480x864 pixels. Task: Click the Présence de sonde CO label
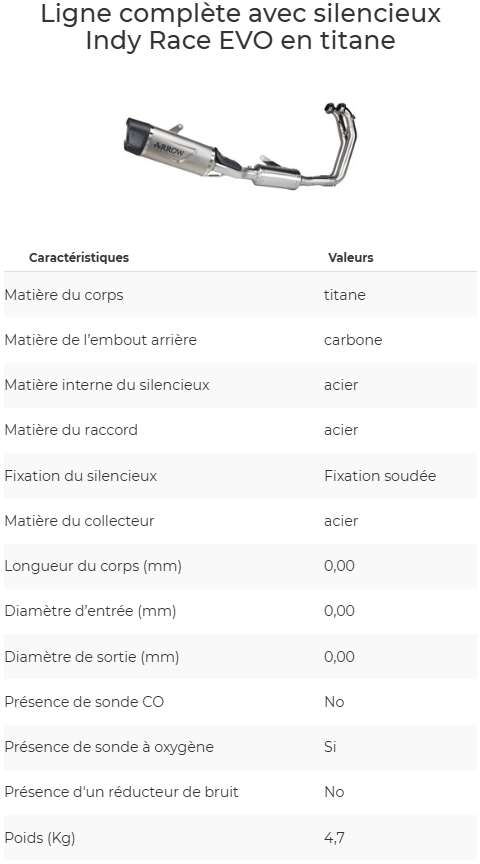pyautogui.click(x=84, y=702)
